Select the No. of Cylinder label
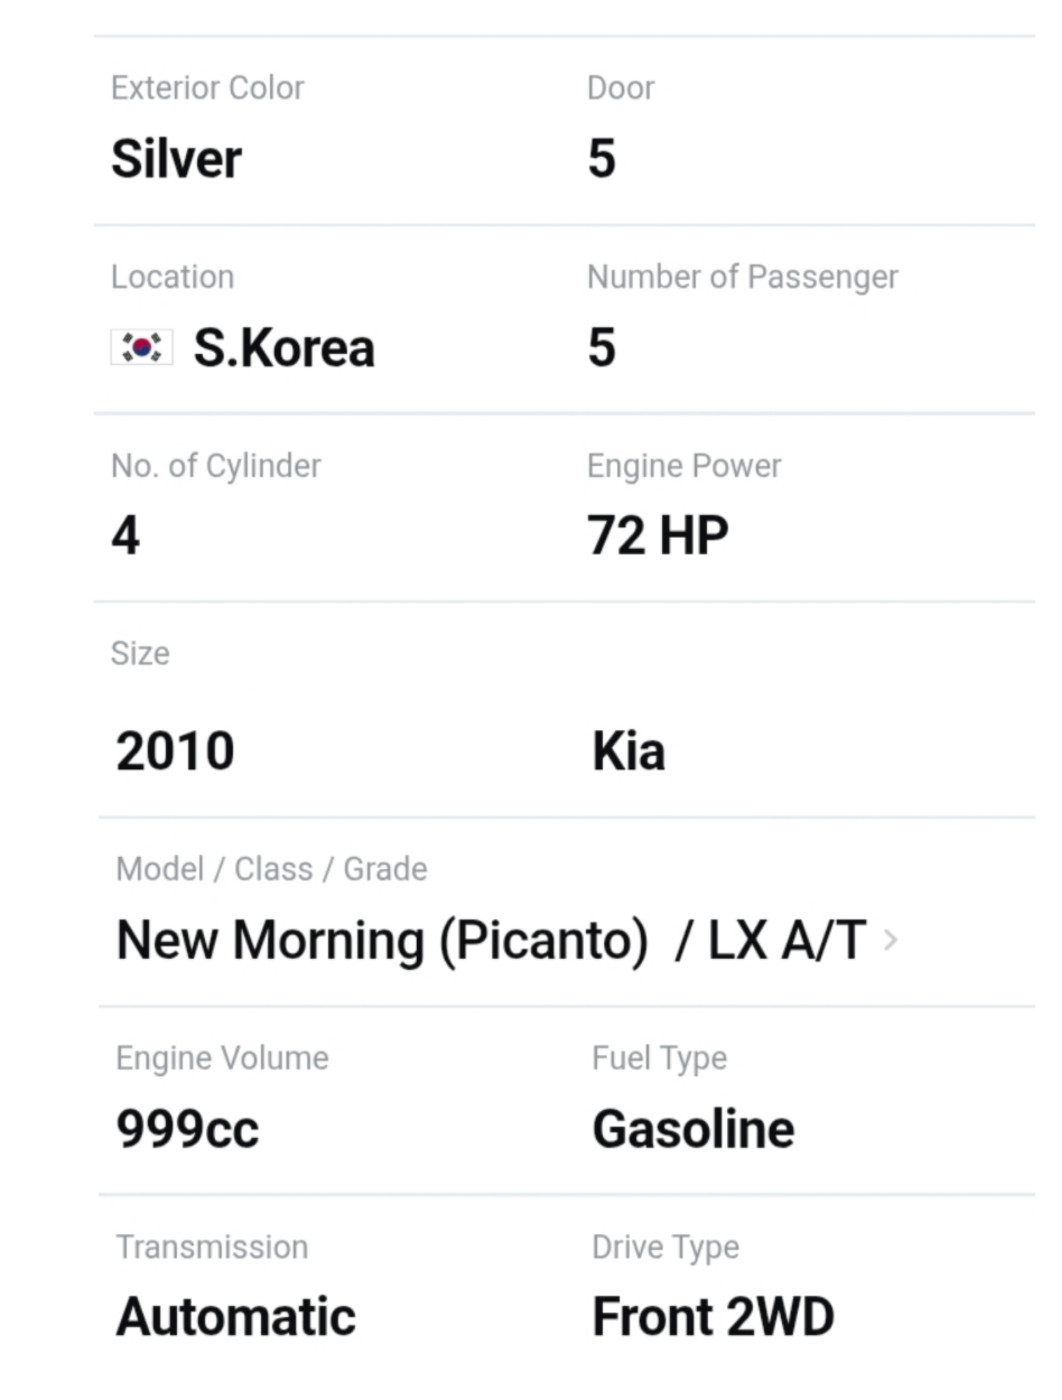The height and width of the screenshot is (1400, 1062). 216,466
